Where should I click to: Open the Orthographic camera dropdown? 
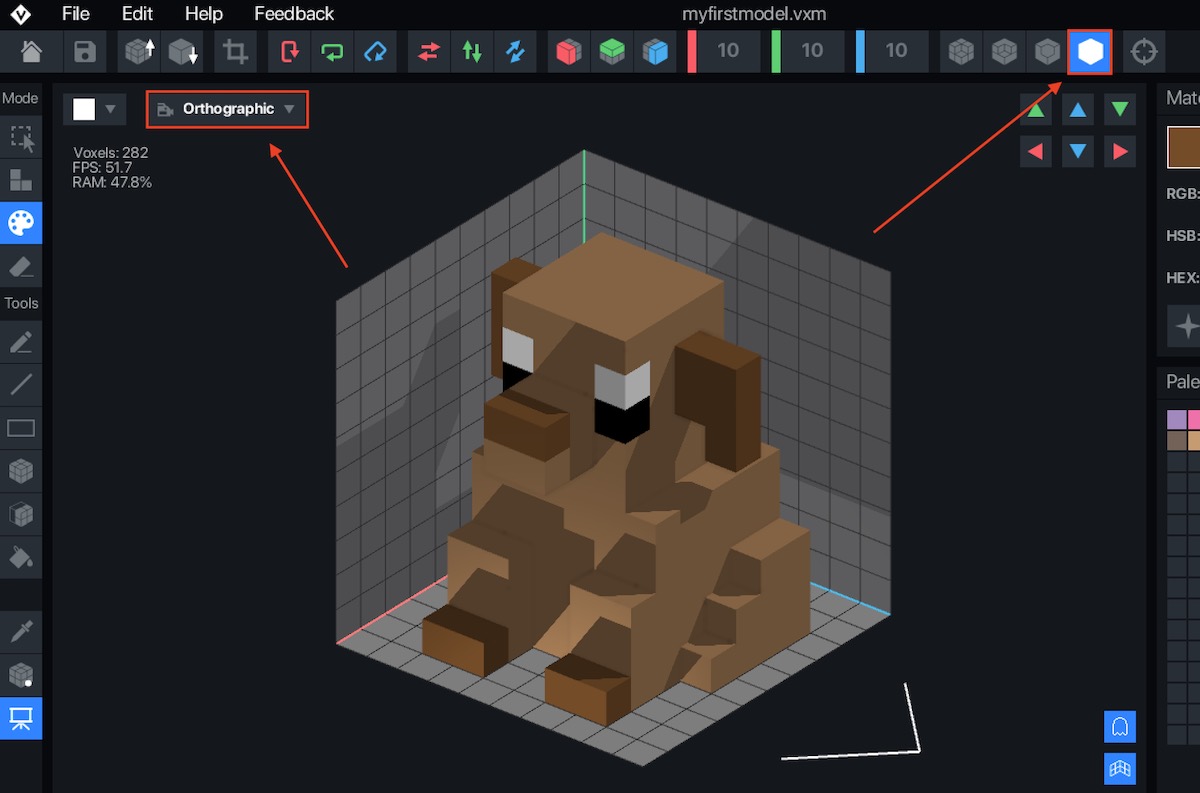[x=228, y=109]
